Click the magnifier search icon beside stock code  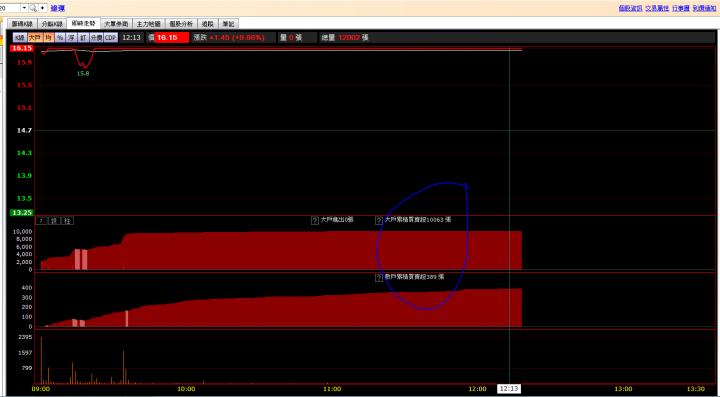33,8
